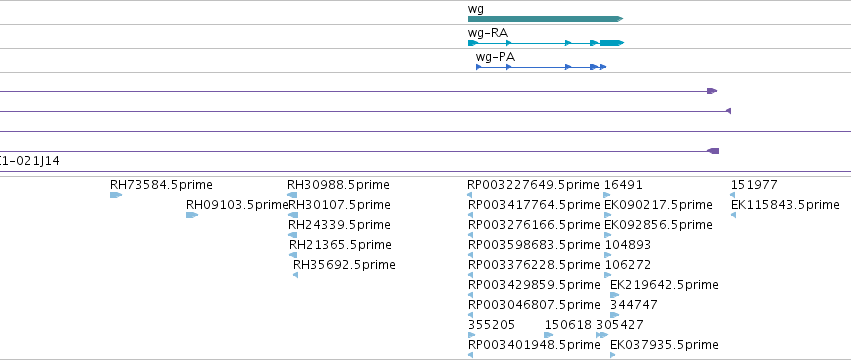This screenshot has width=851, height=360.
Task: Select the teal wg gene bar
Action: pyautogui.click(x=545, y=19)
